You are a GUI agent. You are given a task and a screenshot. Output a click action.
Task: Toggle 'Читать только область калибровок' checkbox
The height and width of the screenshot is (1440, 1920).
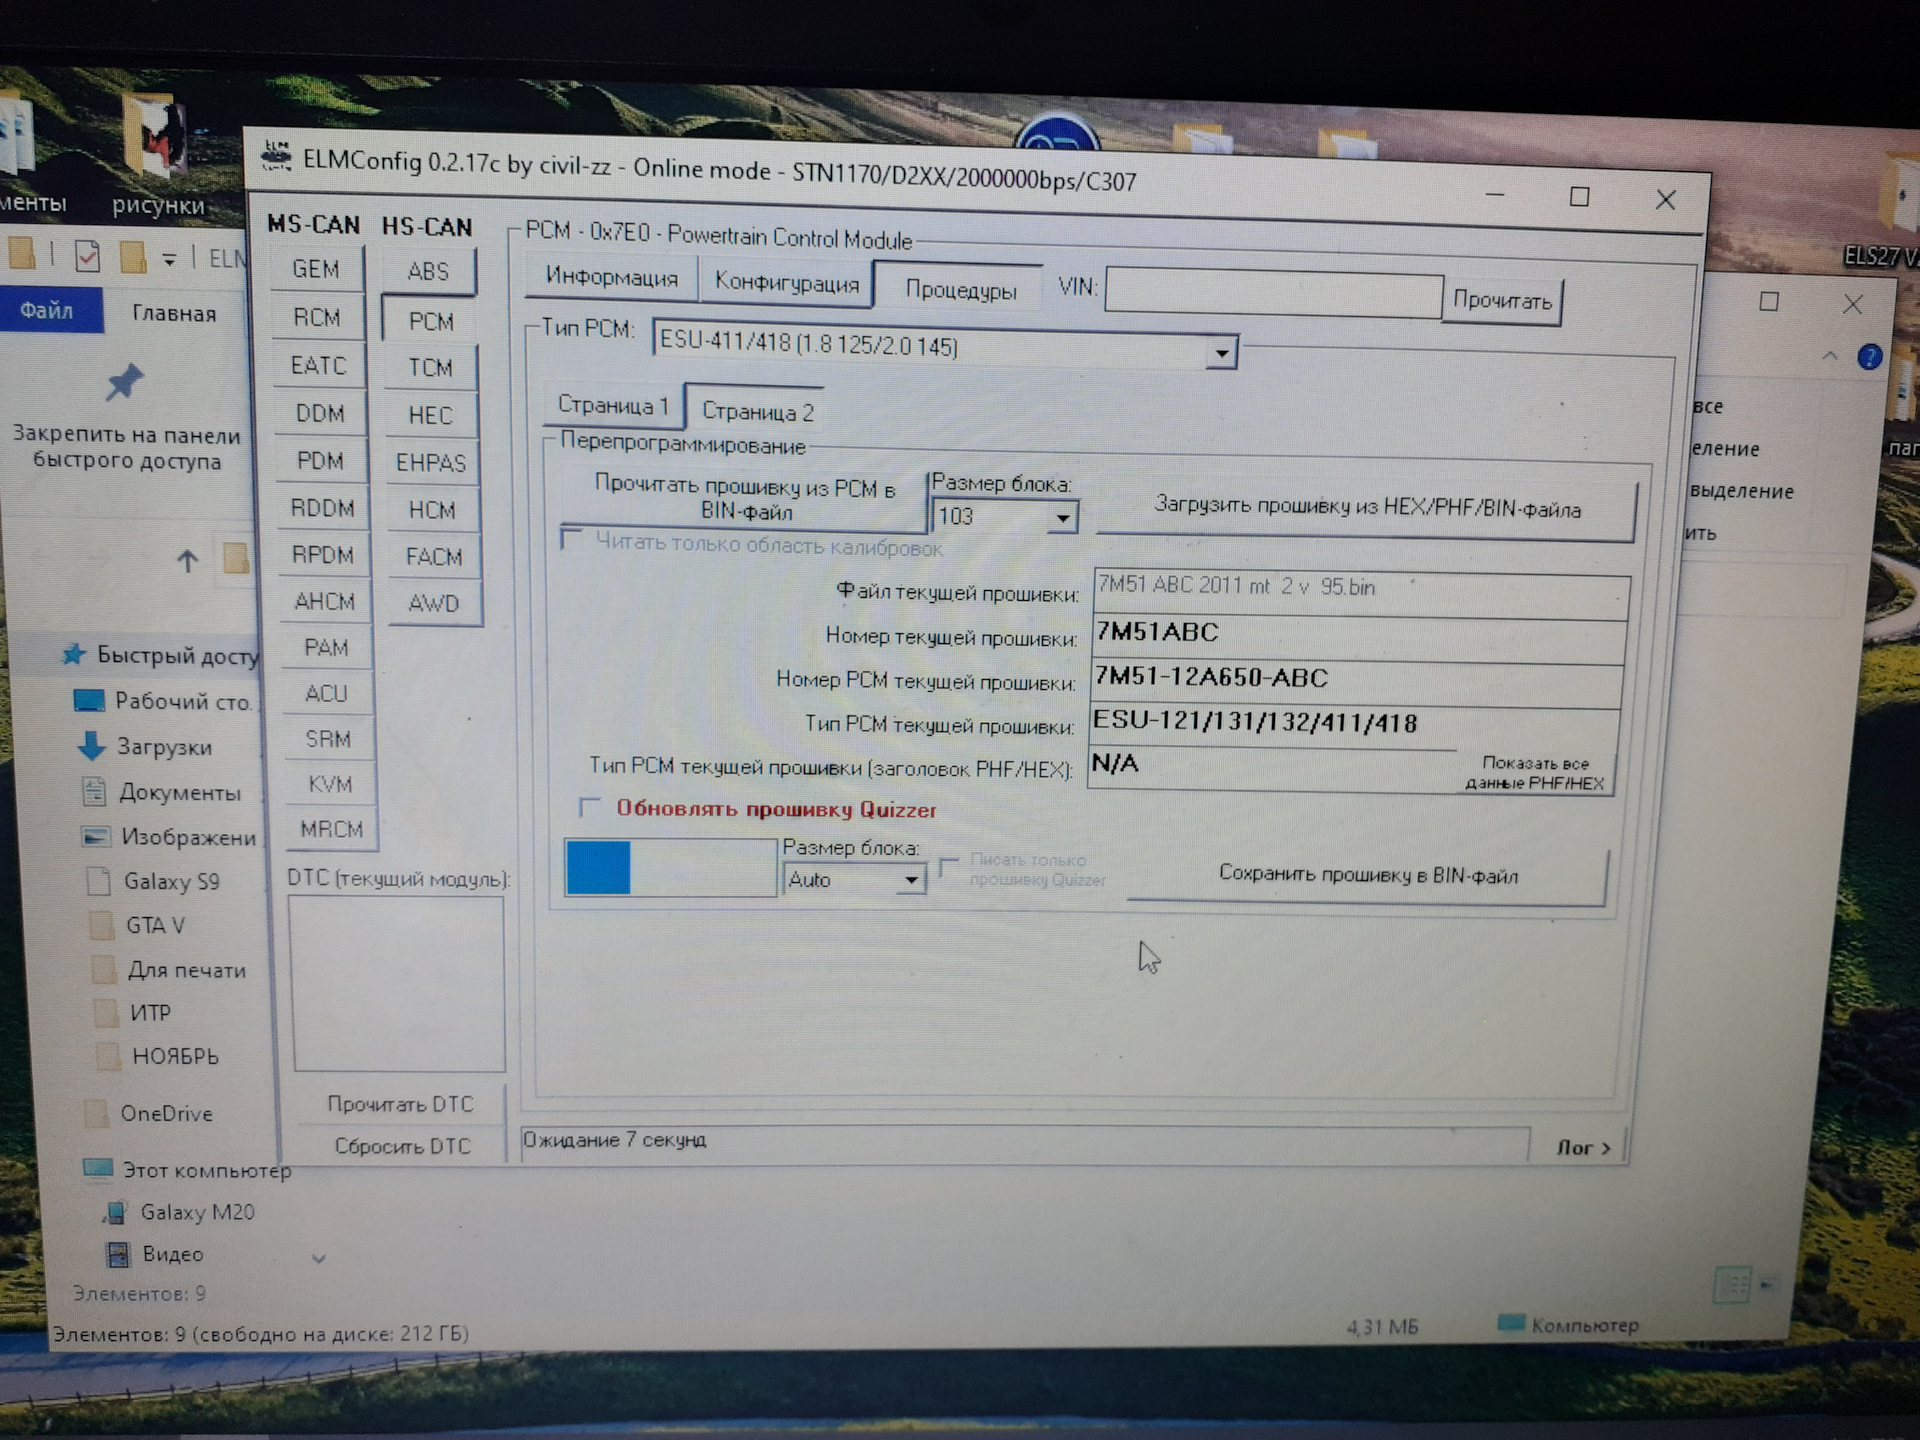tap(572, 541)
